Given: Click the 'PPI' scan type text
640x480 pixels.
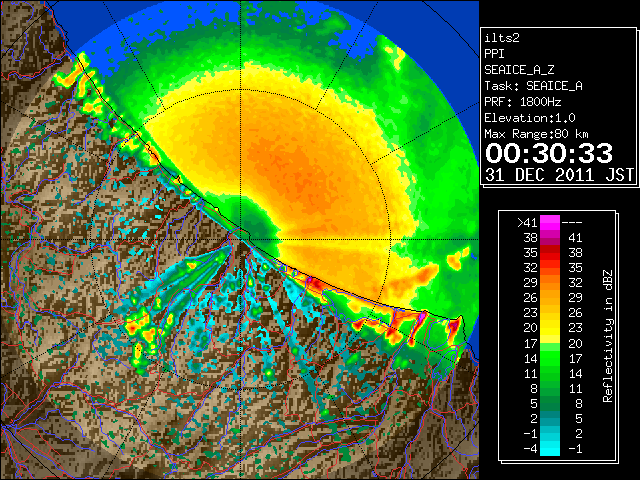Looking at the screenshot, I should (x=494, y=54).
